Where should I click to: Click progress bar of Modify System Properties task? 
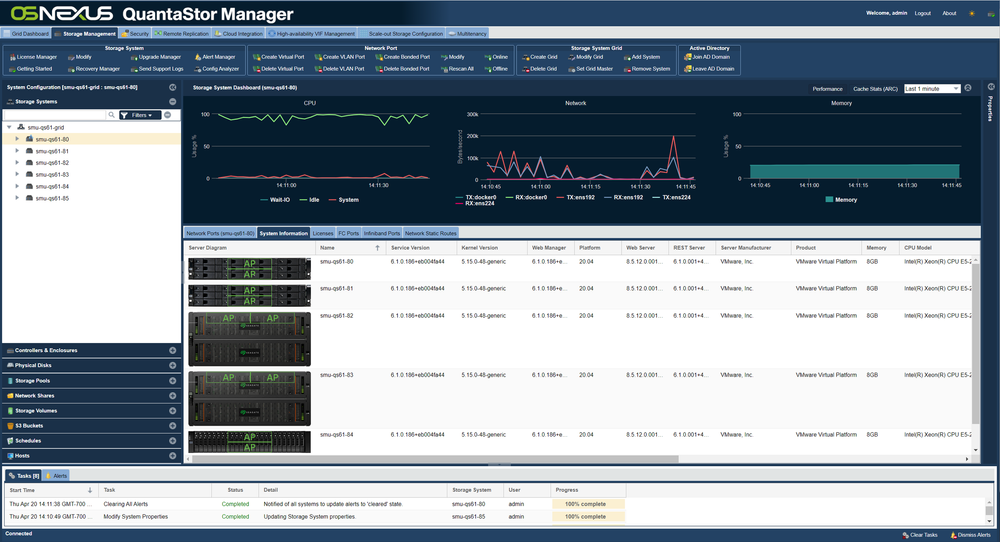tap(588, 516)
